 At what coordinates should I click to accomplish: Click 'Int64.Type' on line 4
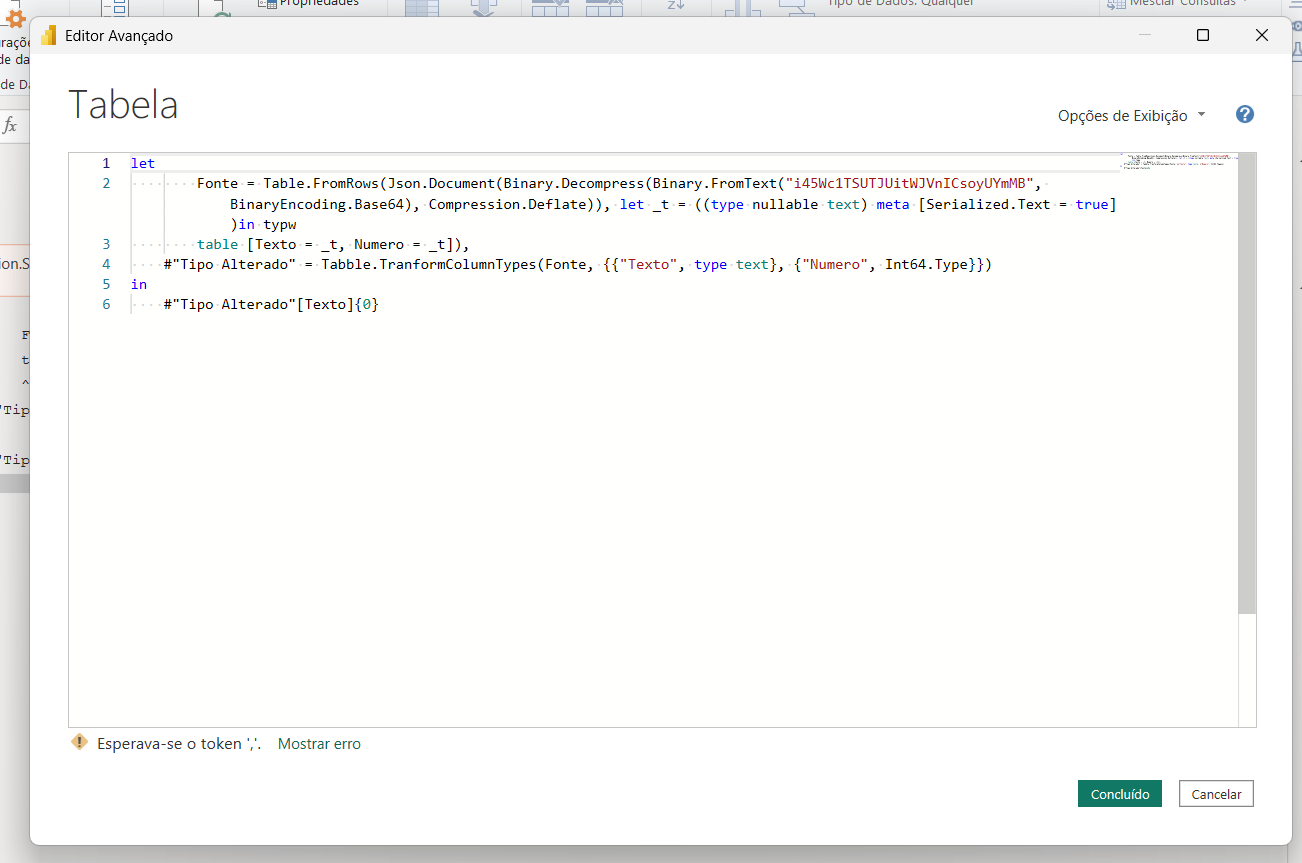pyautogui.click(x=926, y=264)
